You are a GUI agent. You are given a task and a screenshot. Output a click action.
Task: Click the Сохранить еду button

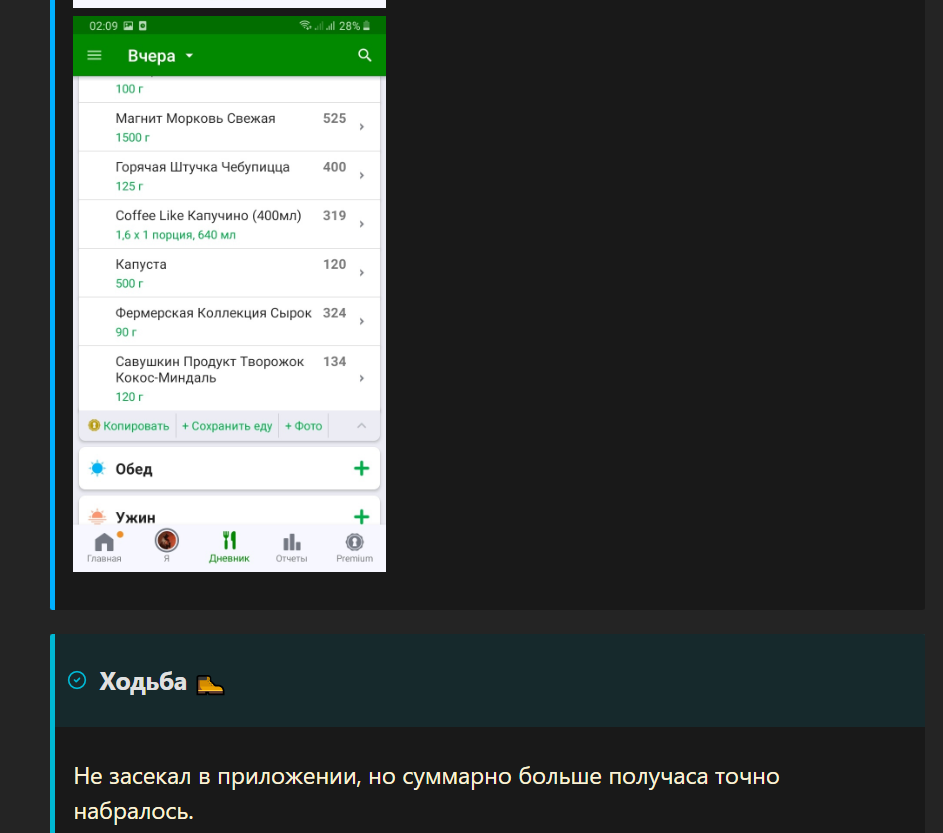227,426
